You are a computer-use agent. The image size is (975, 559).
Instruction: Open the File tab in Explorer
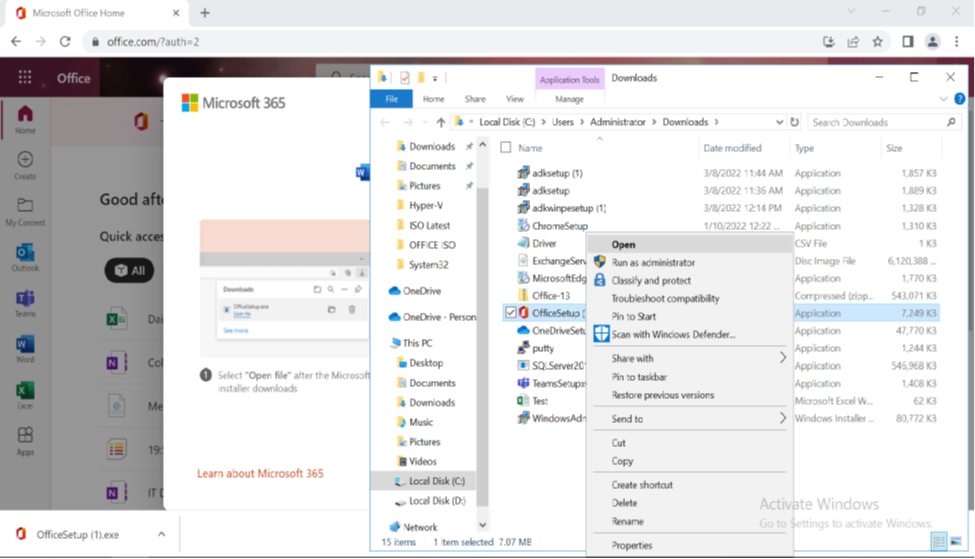(391, 99)
